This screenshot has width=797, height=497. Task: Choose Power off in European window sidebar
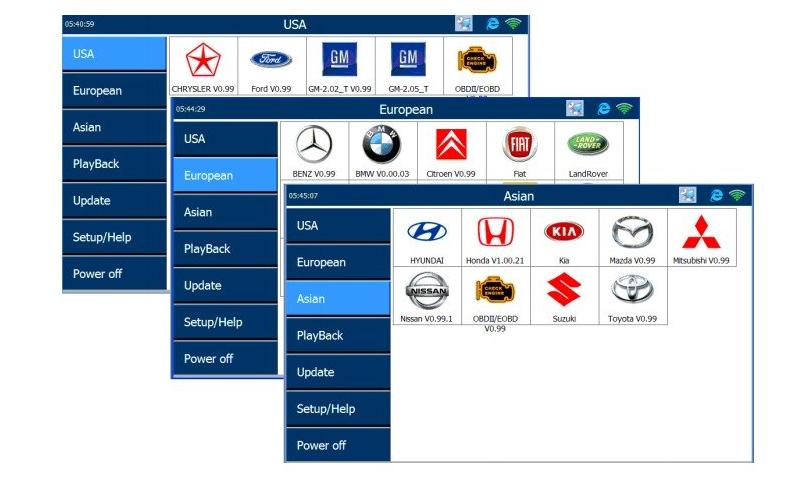225,358
